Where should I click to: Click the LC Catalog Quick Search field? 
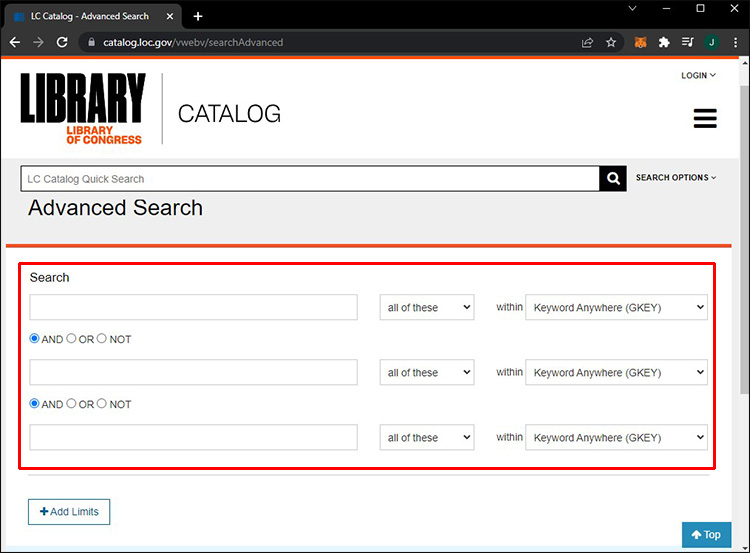(310, 179)
